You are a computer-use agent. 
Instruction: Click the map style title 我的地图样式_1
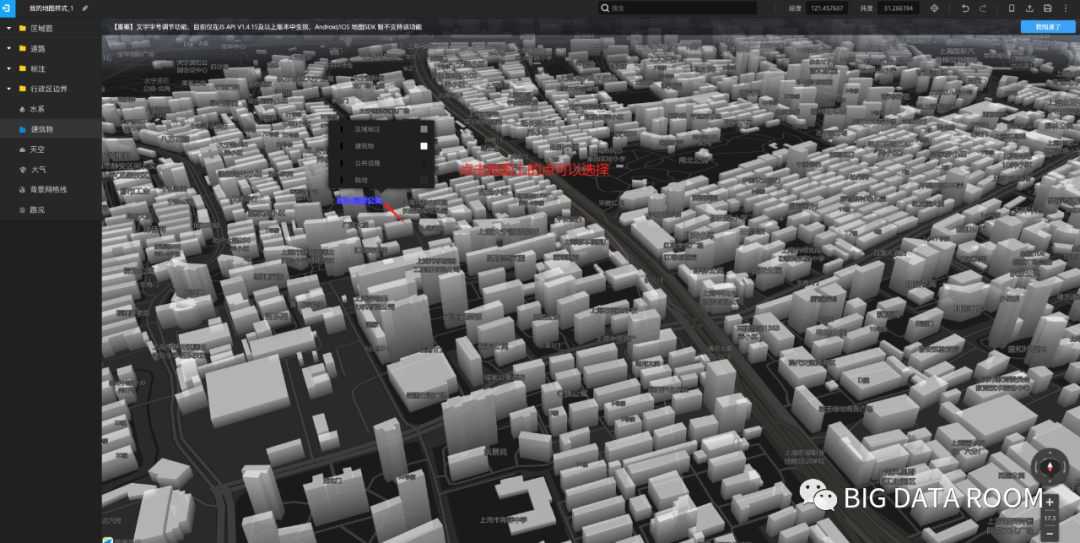point(51,8)
